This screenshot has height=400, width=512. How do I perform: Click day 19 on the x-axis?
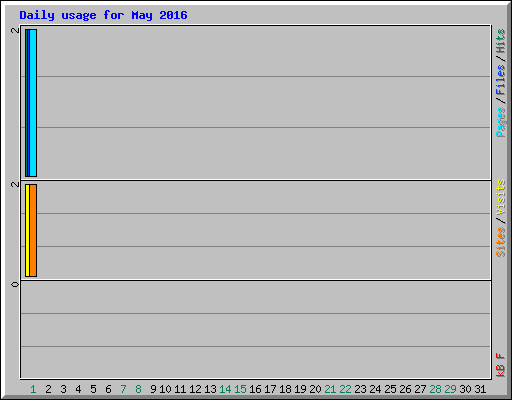point(300,389)
